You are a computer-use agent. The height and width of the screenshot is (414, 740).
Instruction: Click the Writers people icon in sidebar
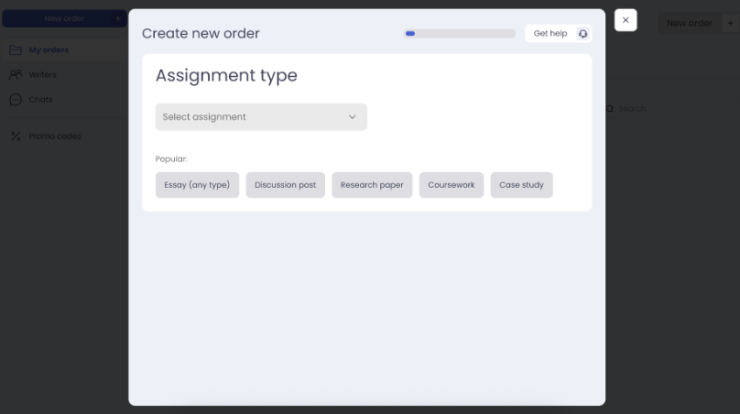(x=15, y=75)
